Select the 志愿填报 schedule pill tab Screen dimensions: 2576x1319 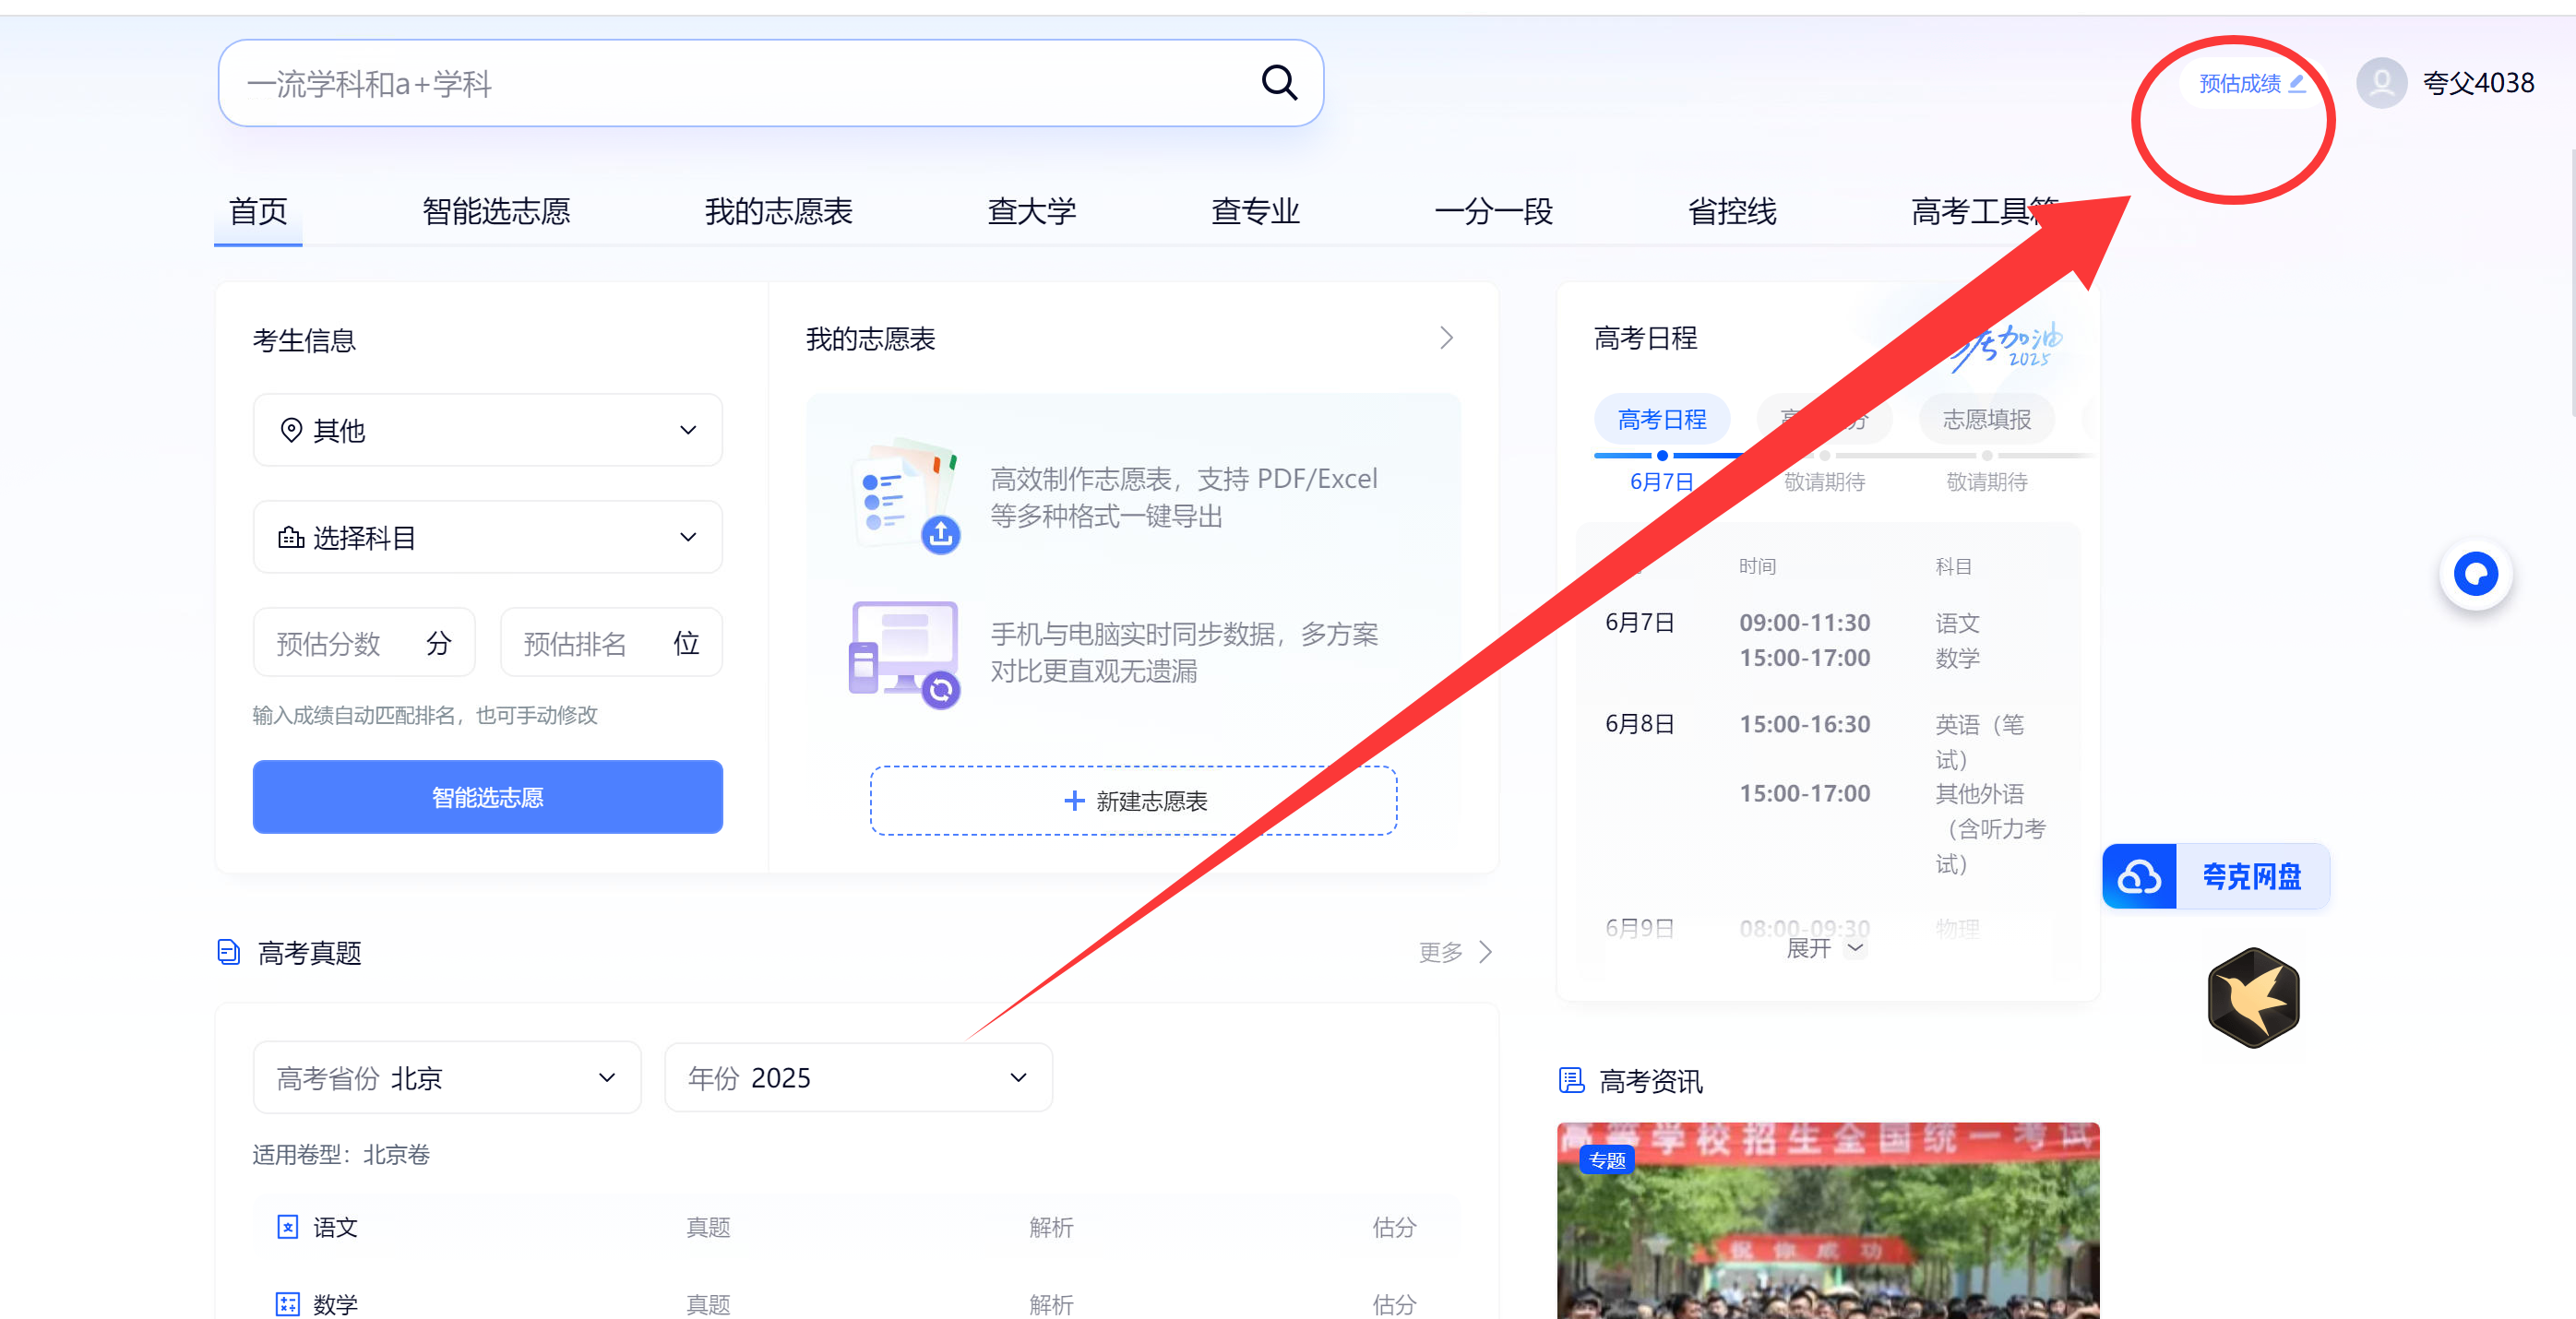coord(1986,419)
